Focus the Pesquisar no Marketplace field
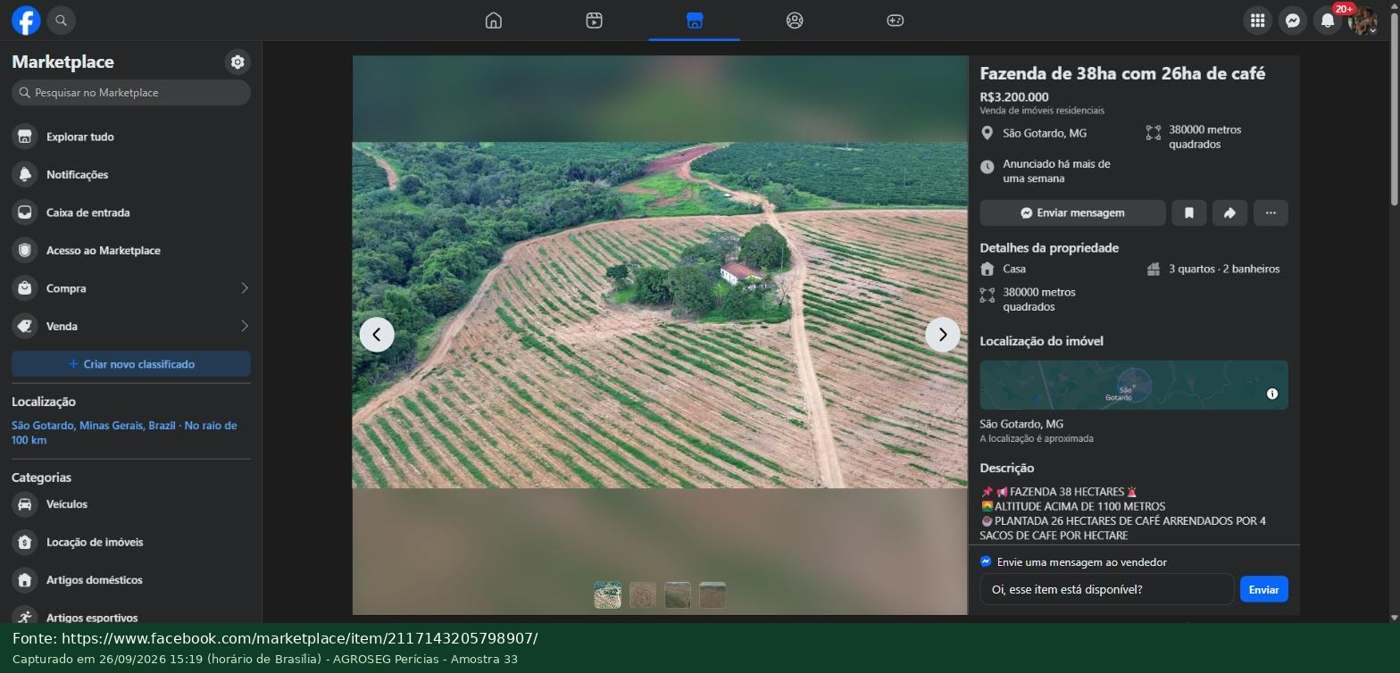Viewport: 1400px width, 673px height. coord(131,93)
